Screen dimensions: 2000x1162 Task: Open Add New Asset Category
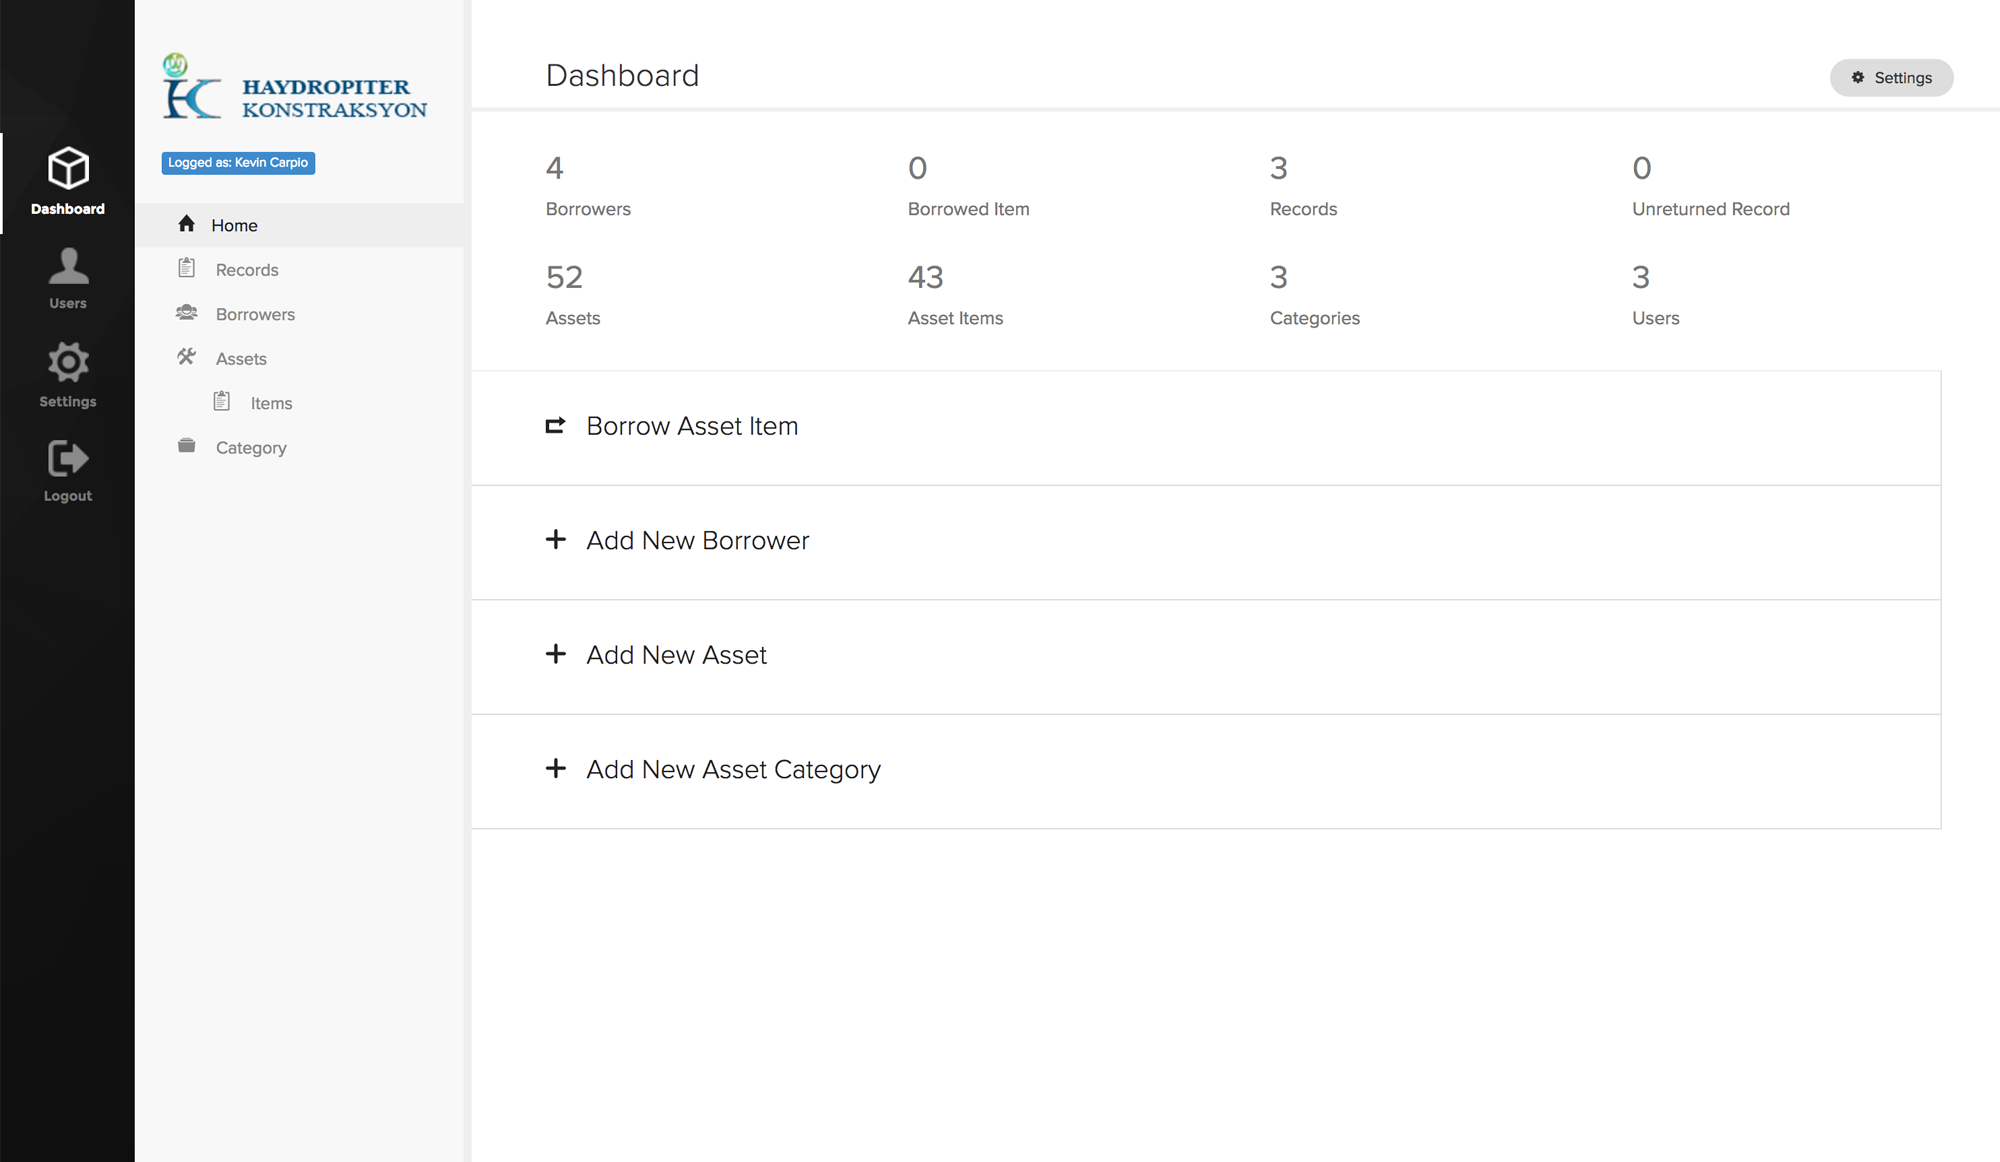pos(733,770)
